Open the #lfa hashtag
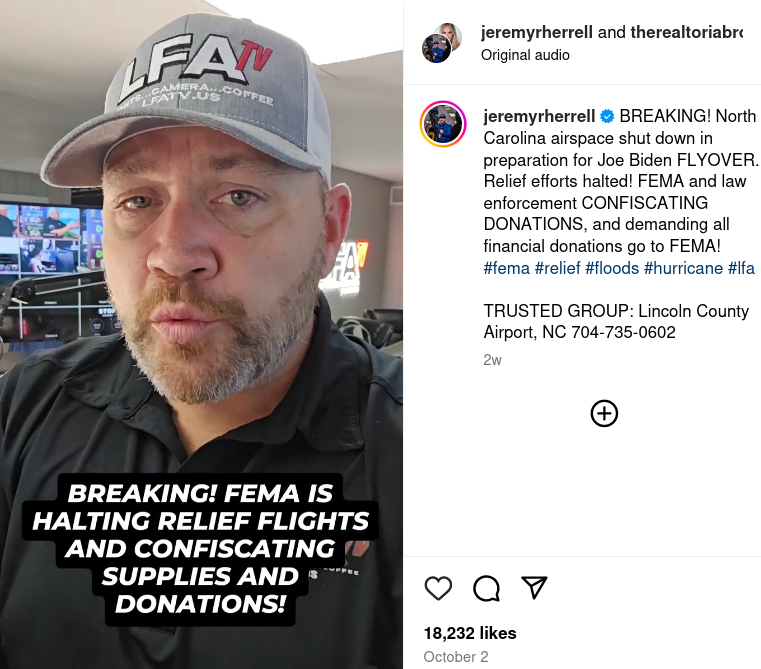Image resolution: width=761 pixels, height=669 pixels. pos(742,268)
